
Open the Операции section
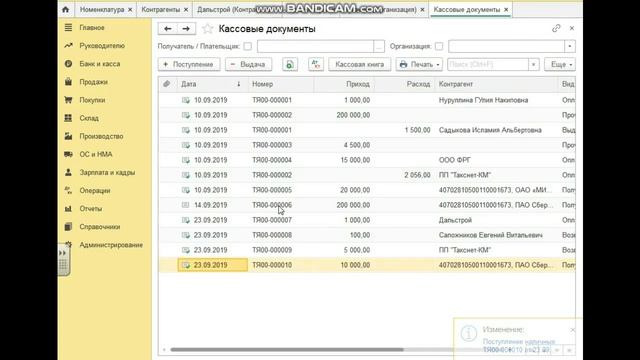(x=95, y=191)
